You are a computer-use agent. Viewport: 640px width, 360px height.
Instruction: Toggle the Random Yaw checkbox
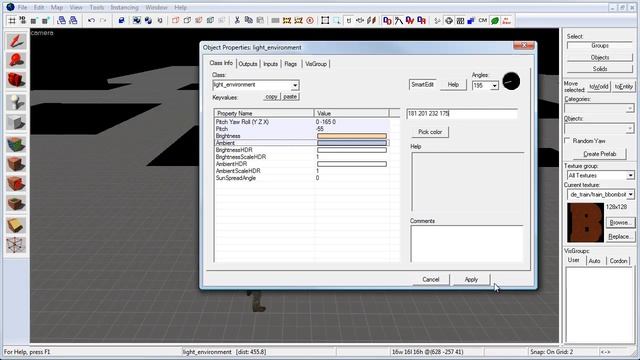tap(567, 140)
